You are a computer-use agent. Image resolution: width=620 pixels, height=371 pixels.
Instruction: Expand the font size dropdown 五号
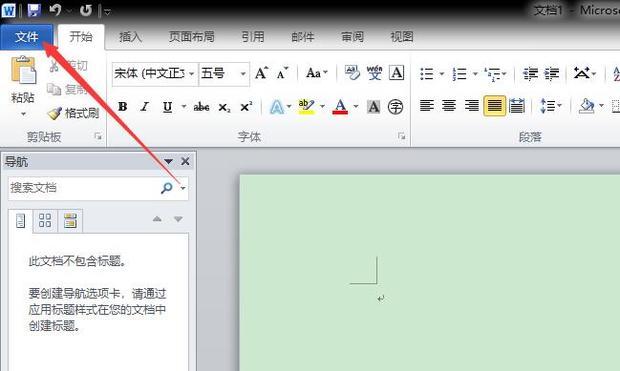point(243,74)
